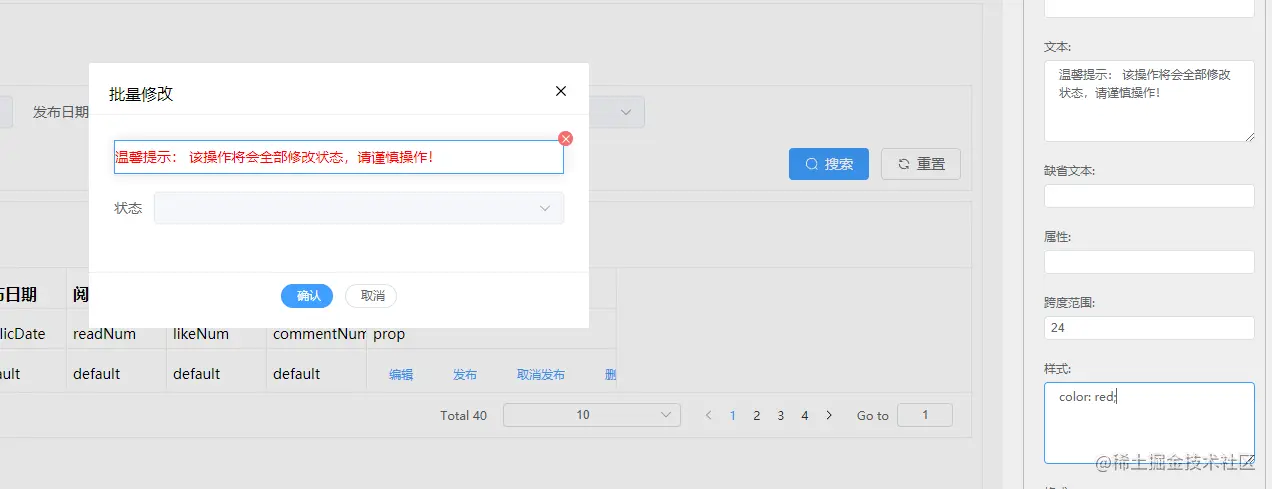Open the page-size dropdown showing 10
1272x489 pixels.
click(592, 415)
